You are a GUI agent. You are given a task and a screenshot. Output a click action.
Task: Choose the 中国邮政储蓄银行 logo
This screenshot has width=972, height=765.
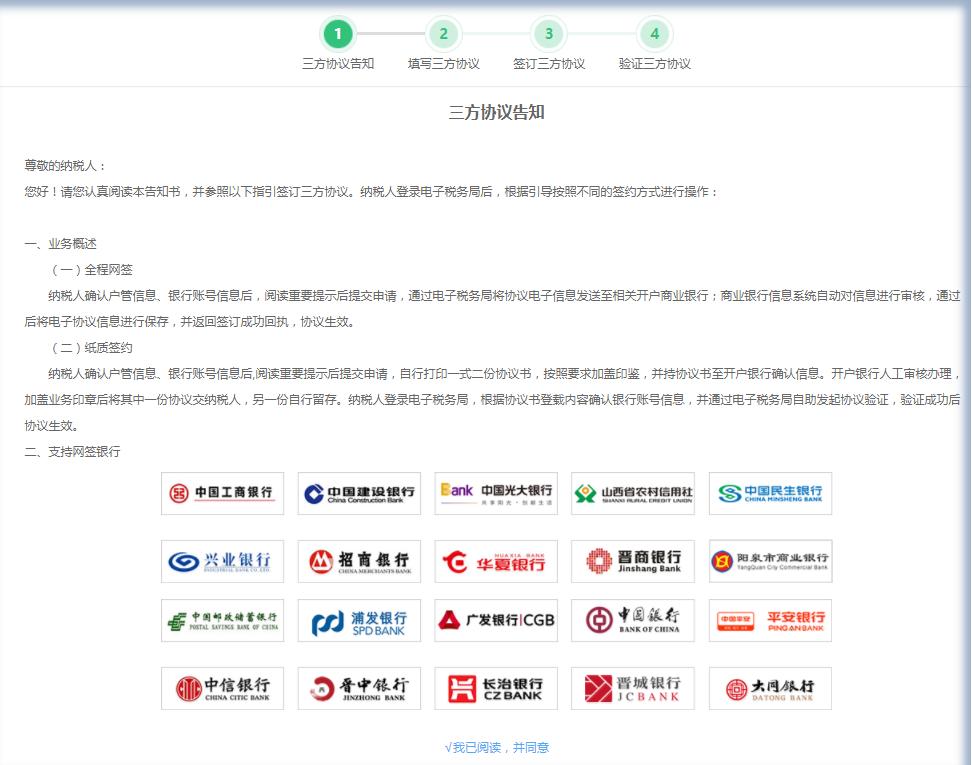[x=221, y=620]
